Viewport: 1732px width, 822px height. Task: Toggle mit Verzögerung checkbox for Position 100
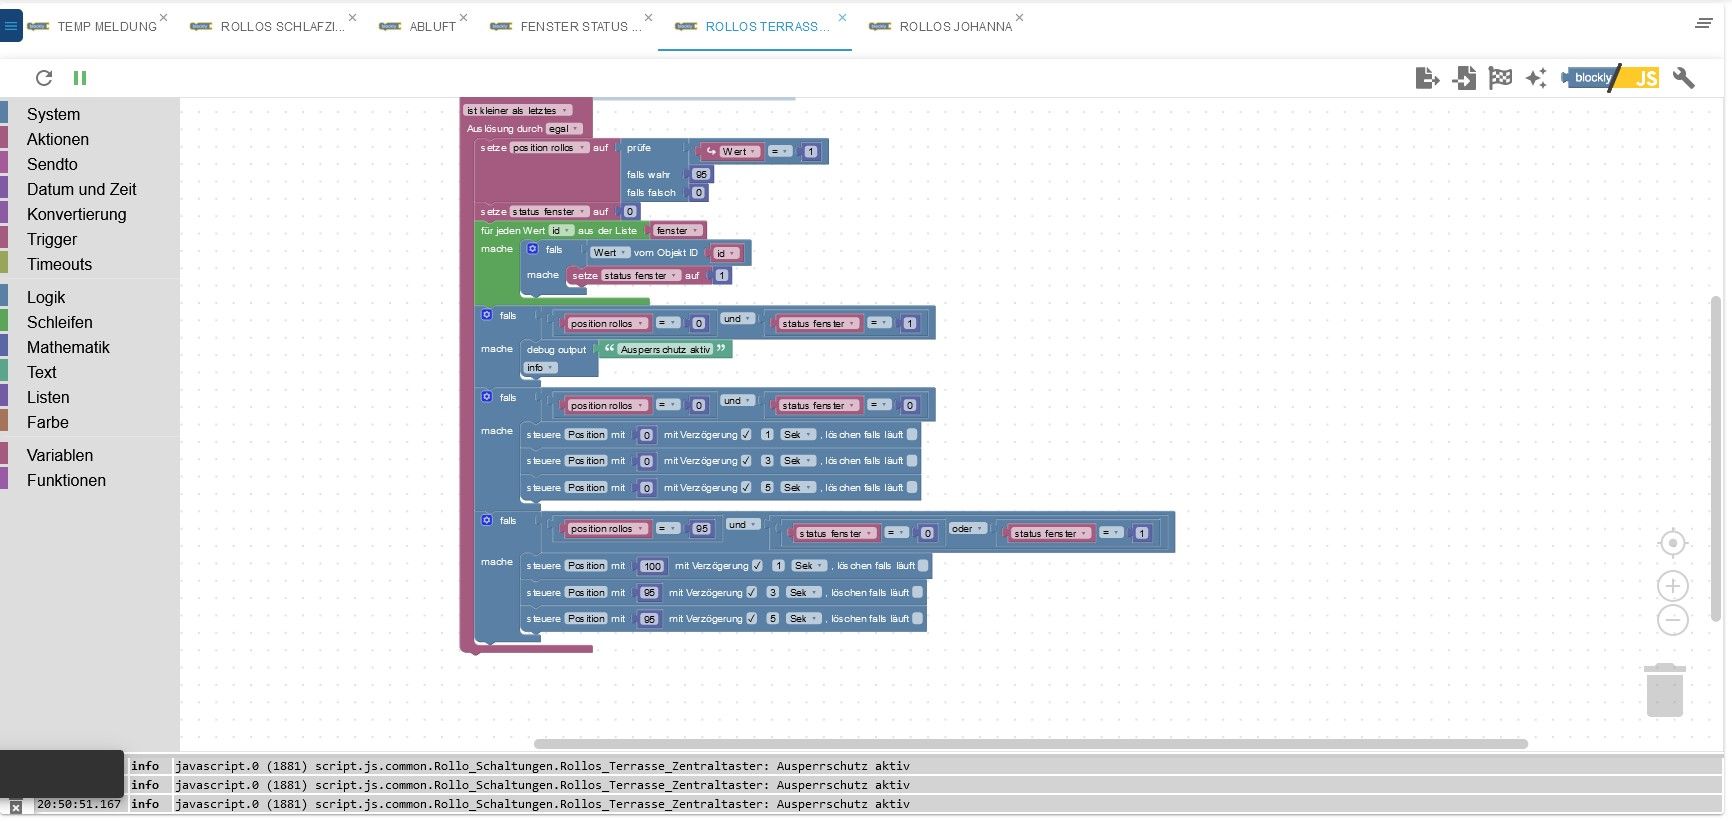tap(757, 565)
